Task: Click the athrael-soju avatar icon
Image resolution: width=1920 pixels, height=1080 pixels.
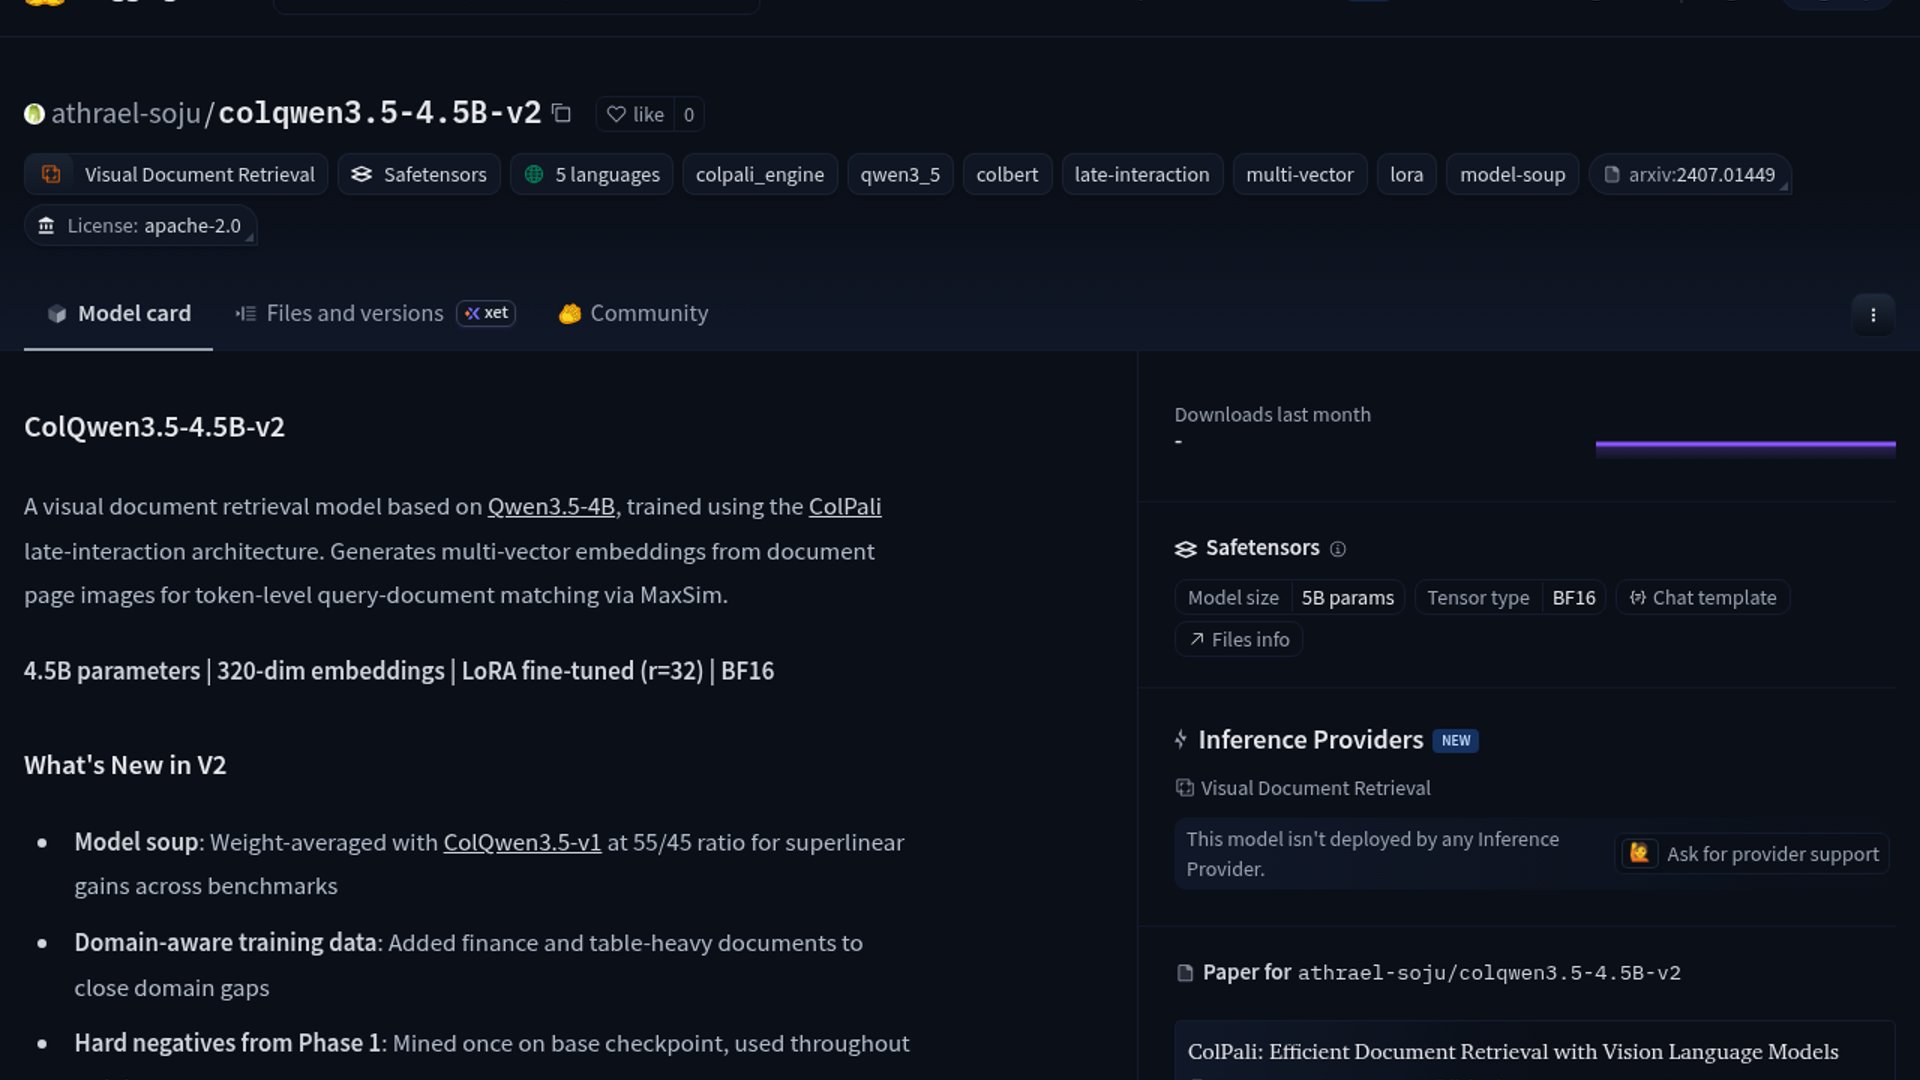Action: click(x=34, y=114)
